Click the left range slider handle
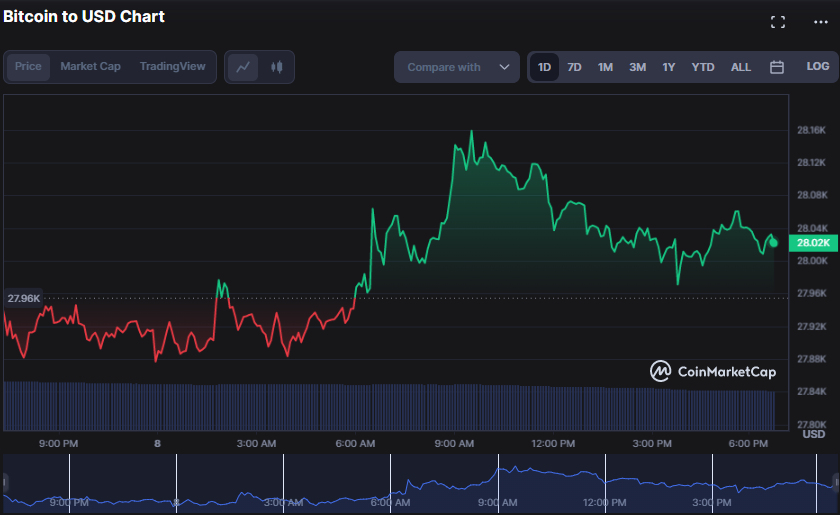Viewport: 840px width, 515px height. pyautogui.click(x=5, y=483)
